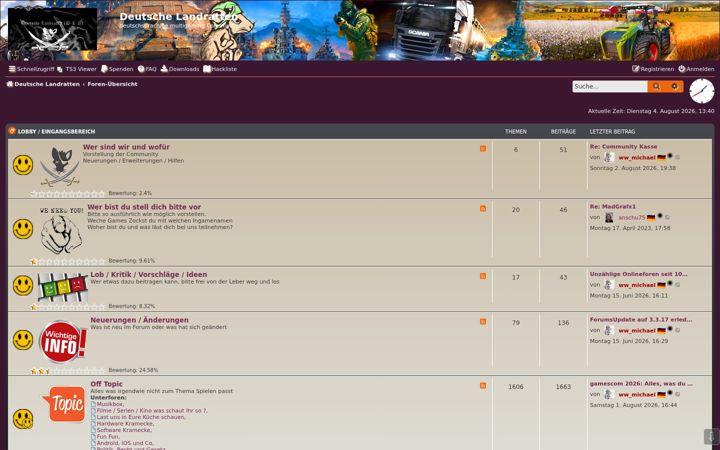Click smiley status icon of Neuerungen row
Screen dimensions: 720x450
[23, 340]
